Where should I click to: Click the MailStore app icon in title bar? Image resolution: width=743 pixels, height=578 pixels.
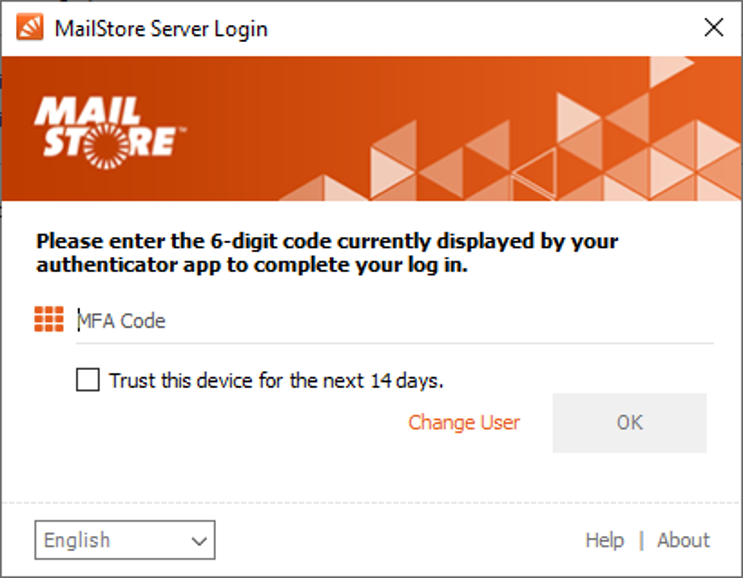pos(30,27)
